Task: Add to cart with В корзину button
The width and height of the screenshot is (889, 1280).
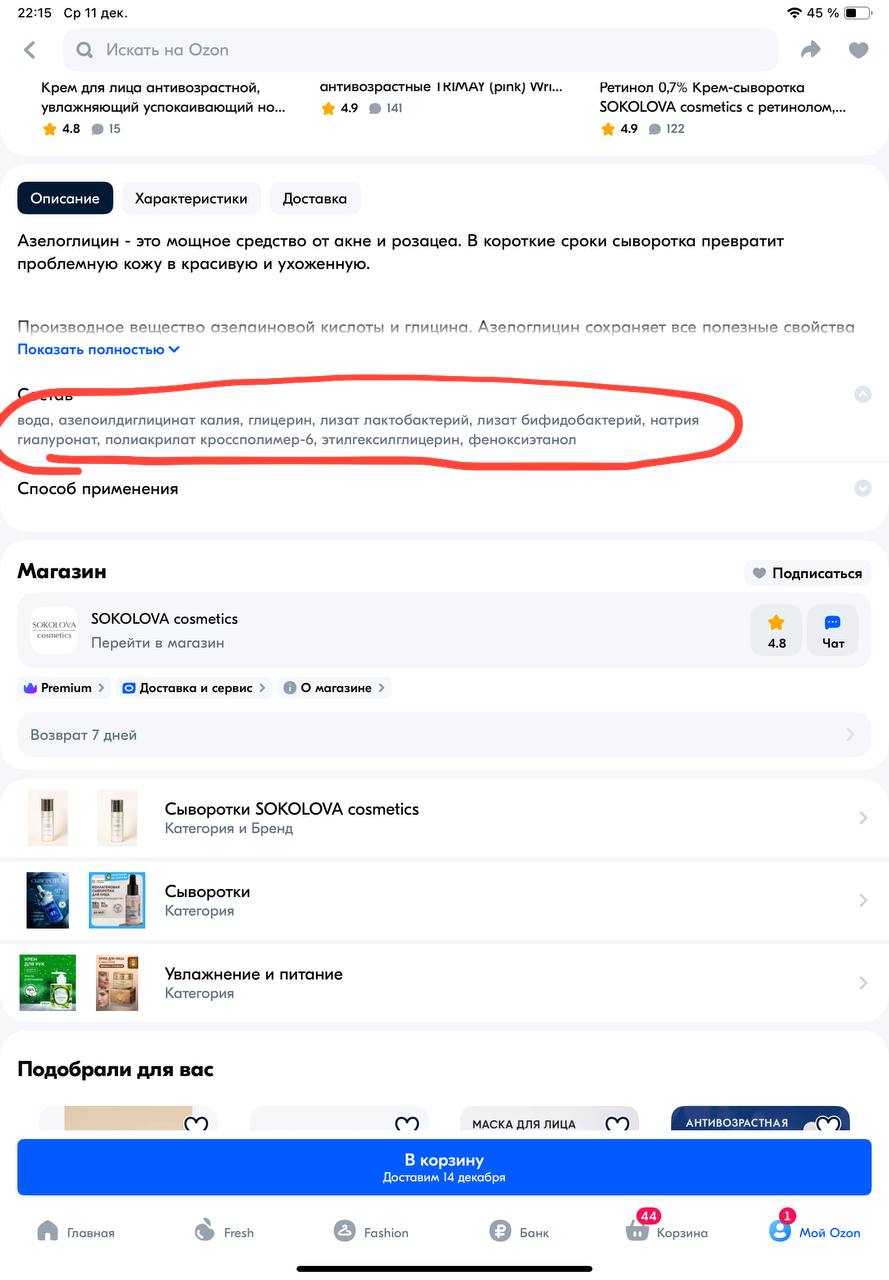Action: click(444, 1167)
